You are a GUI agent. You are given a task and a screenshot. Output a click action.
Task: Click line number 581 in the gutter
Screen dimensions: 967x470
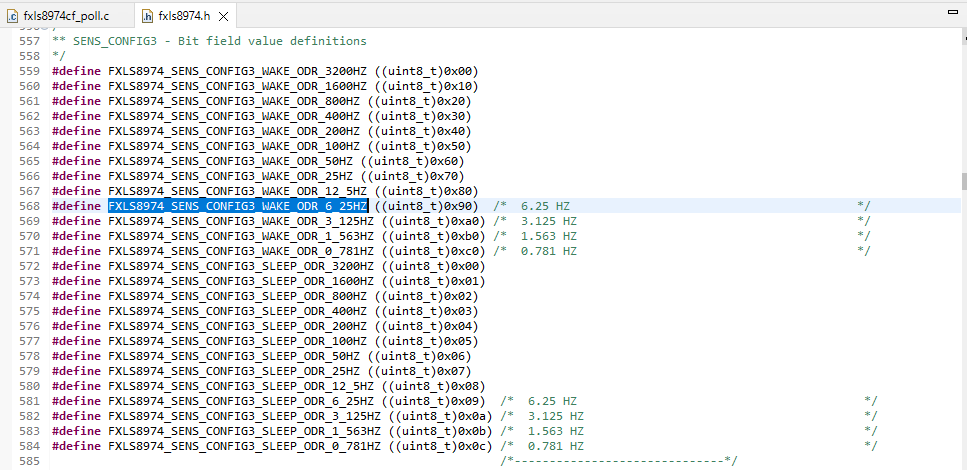[x=28, y=401]
